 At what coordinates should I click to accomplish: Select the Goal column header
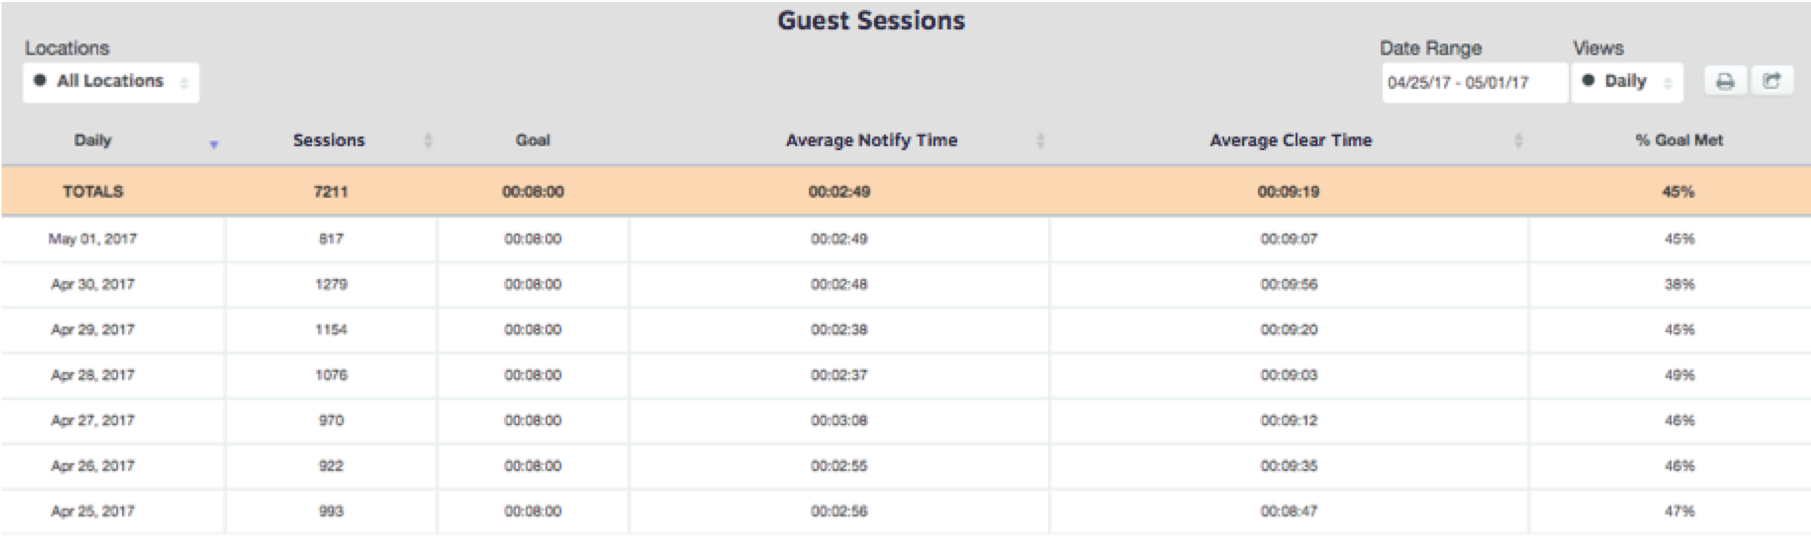pyautogui.click(x=533, y=141)
